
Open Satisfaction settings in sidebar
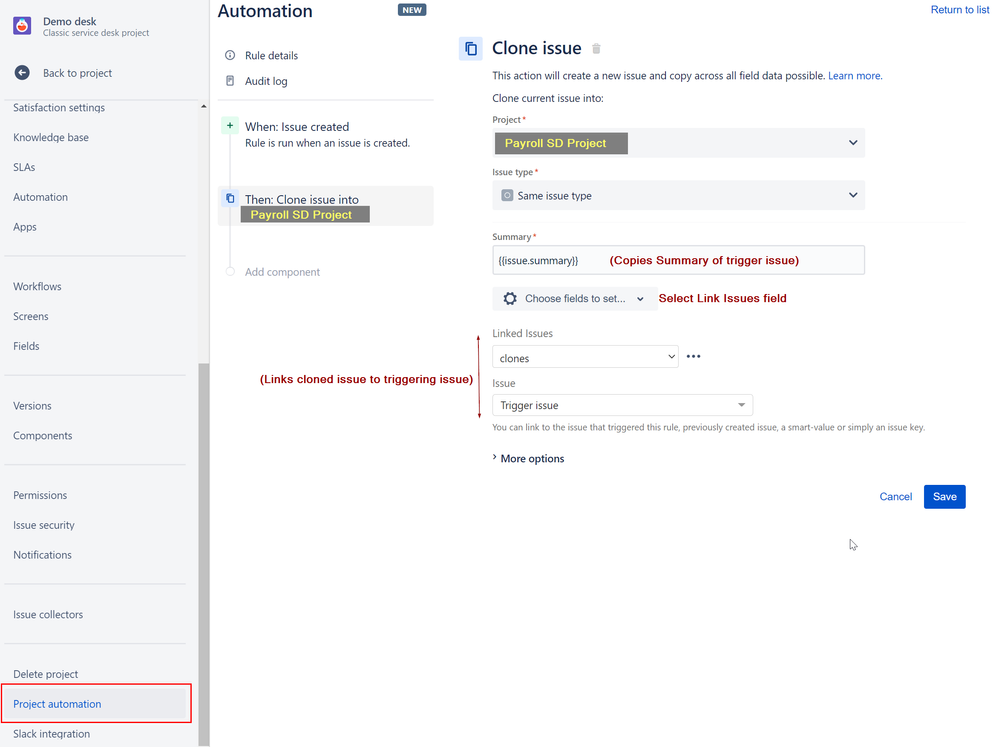[59, 108]
